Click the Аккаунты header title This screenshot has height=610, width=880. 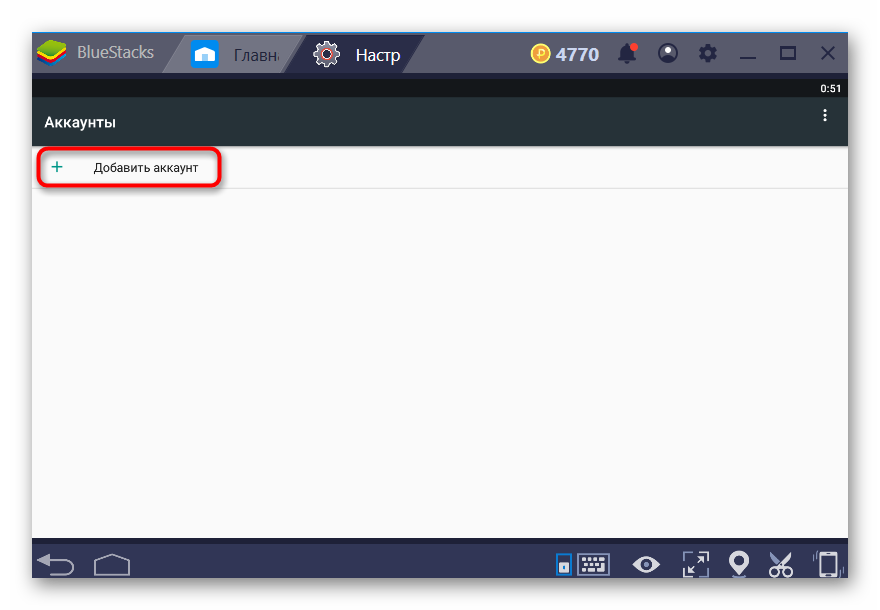pyautogui.click(x=80, y=122)
